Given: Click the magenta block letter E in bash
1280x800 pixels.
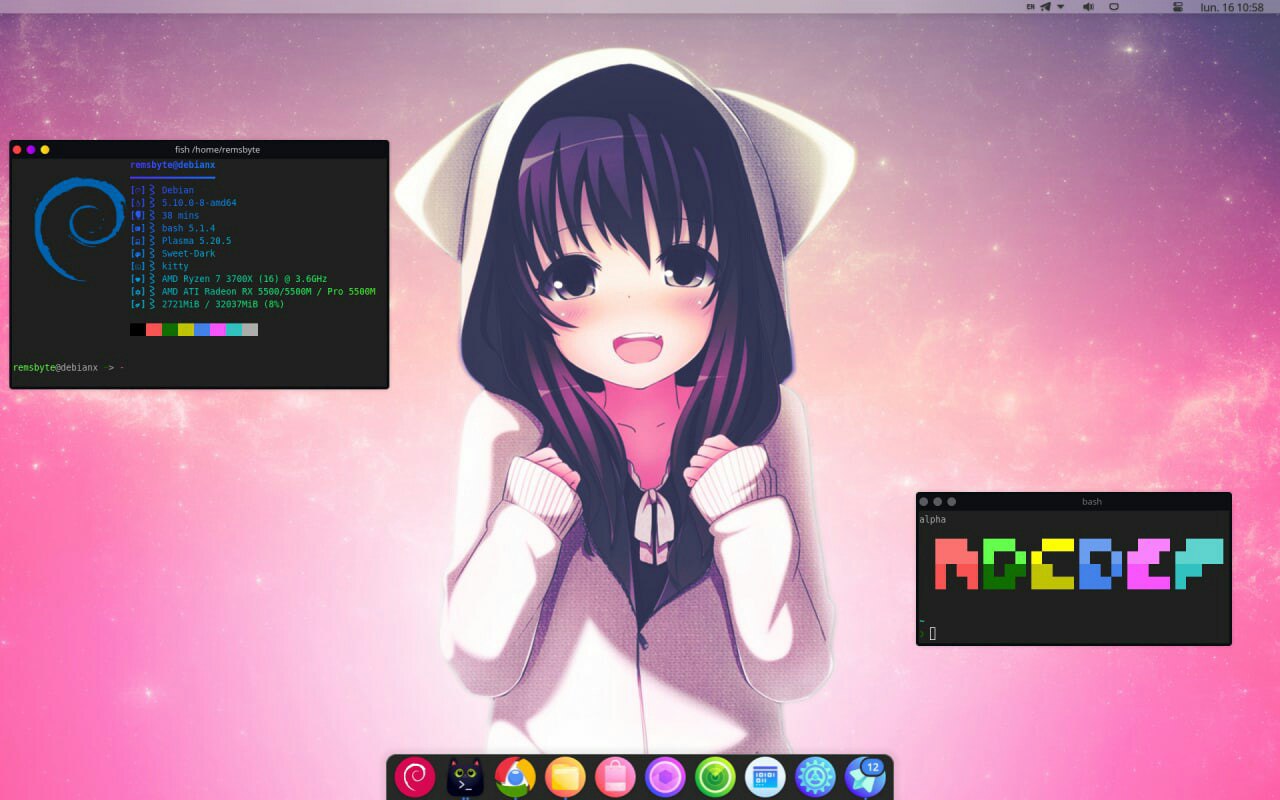Looking at the screenshot, I should coord(1149,564).
